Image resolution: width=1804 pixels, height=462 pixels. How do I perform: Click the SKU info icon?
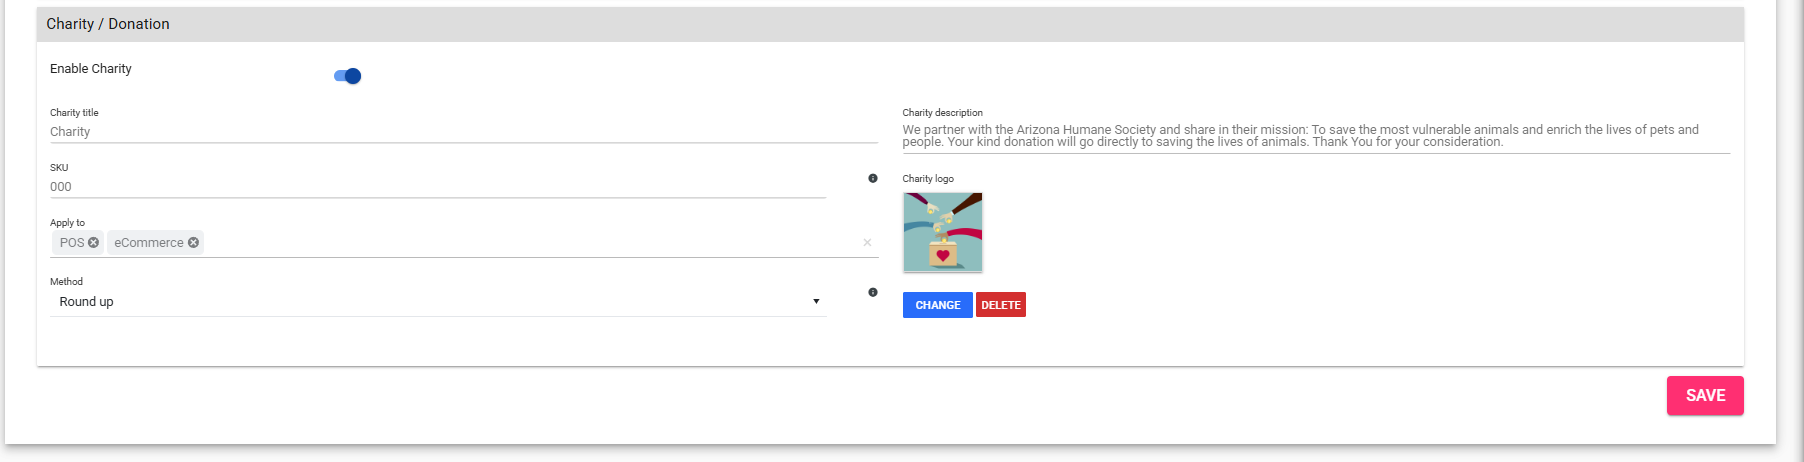pos(873,178)
